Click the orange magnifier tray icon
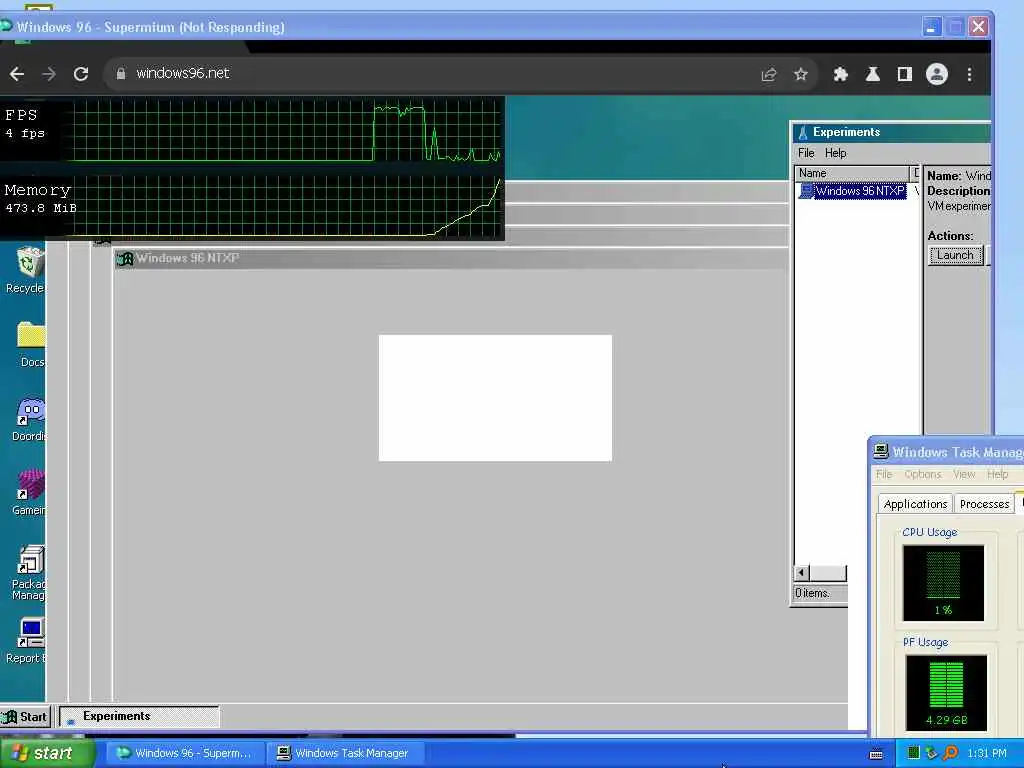The image size is (1024, 768). (x=950, y=753)
